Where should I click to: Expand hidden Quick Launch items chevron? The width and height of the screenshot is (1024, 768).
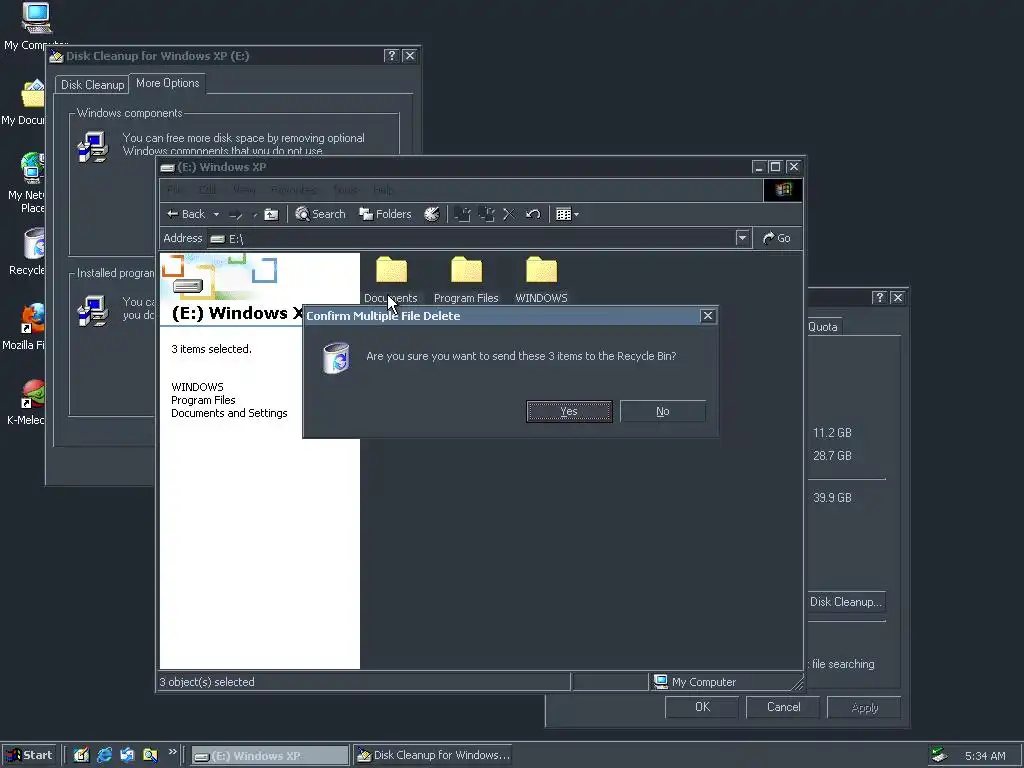pyautogui.click(x=172, y=752)
